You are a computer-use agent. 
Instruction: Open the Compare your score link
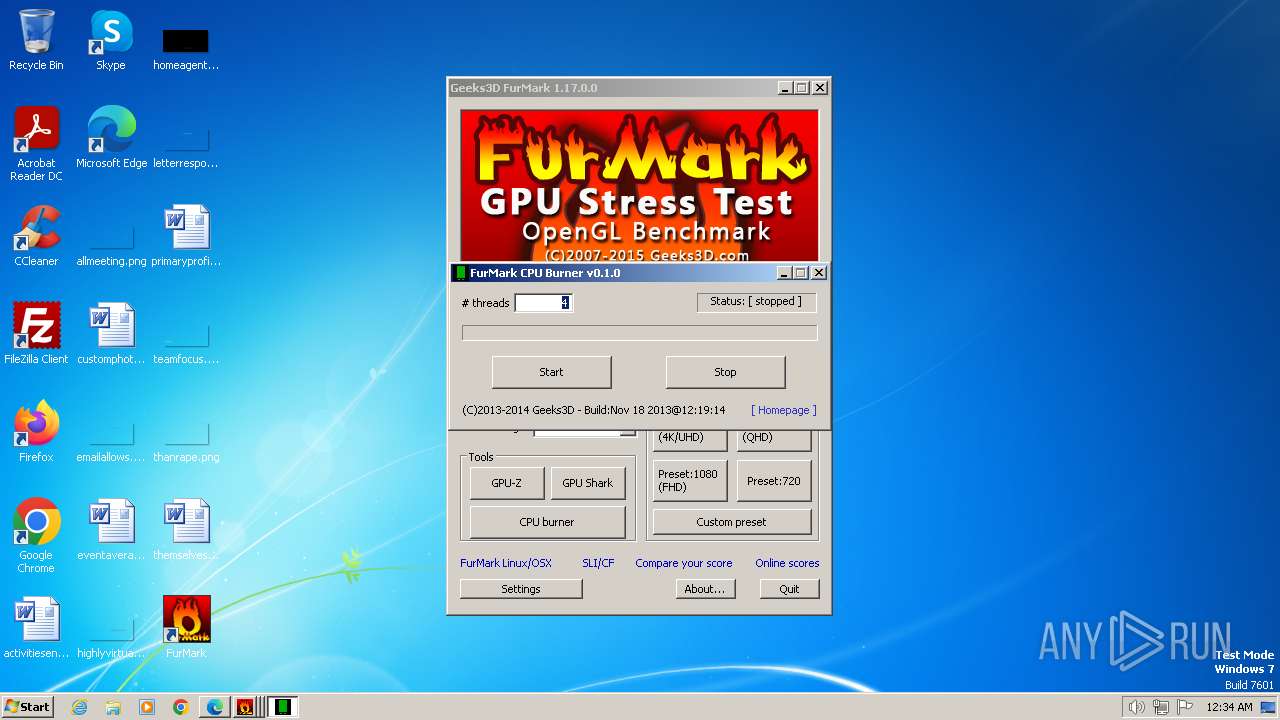coord(684,563)
